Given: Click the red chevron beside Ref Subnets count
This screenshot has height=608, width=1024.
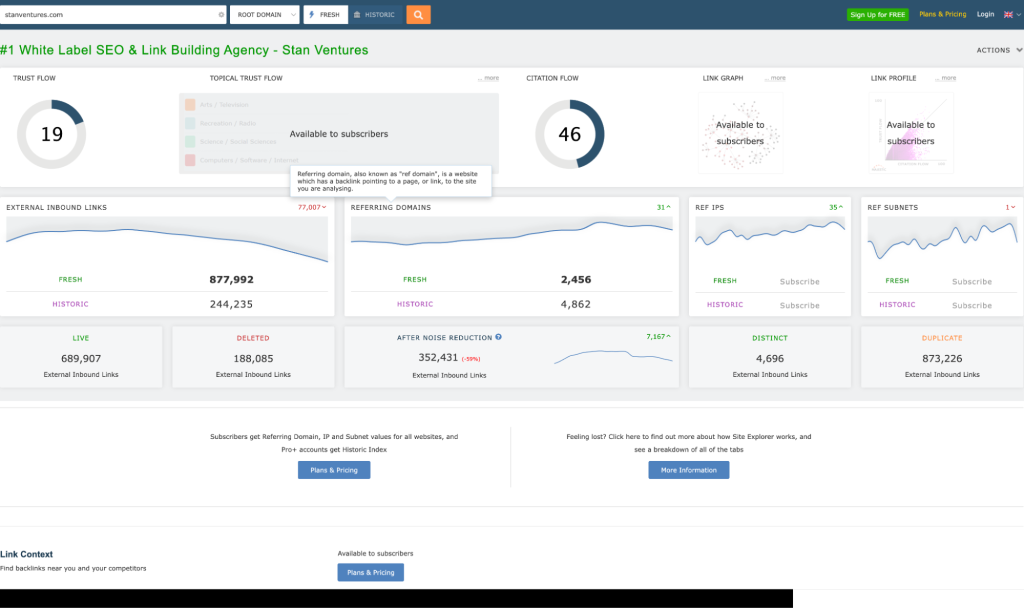Looking at the screenshot, I should tap(1012, 208).
